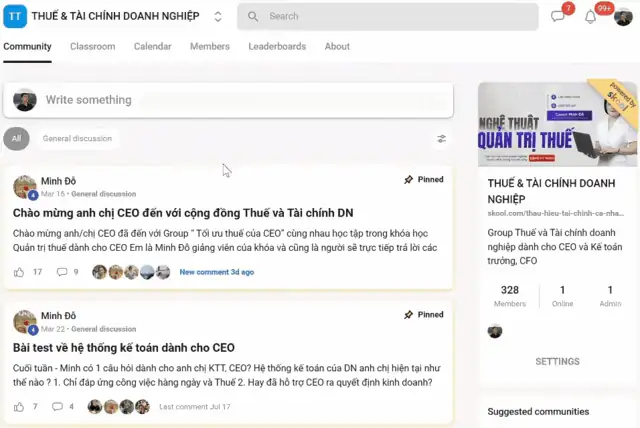Open 'Bài test về hệ thống kế toán' post
The image size is (640, 428).
[124, 348]
